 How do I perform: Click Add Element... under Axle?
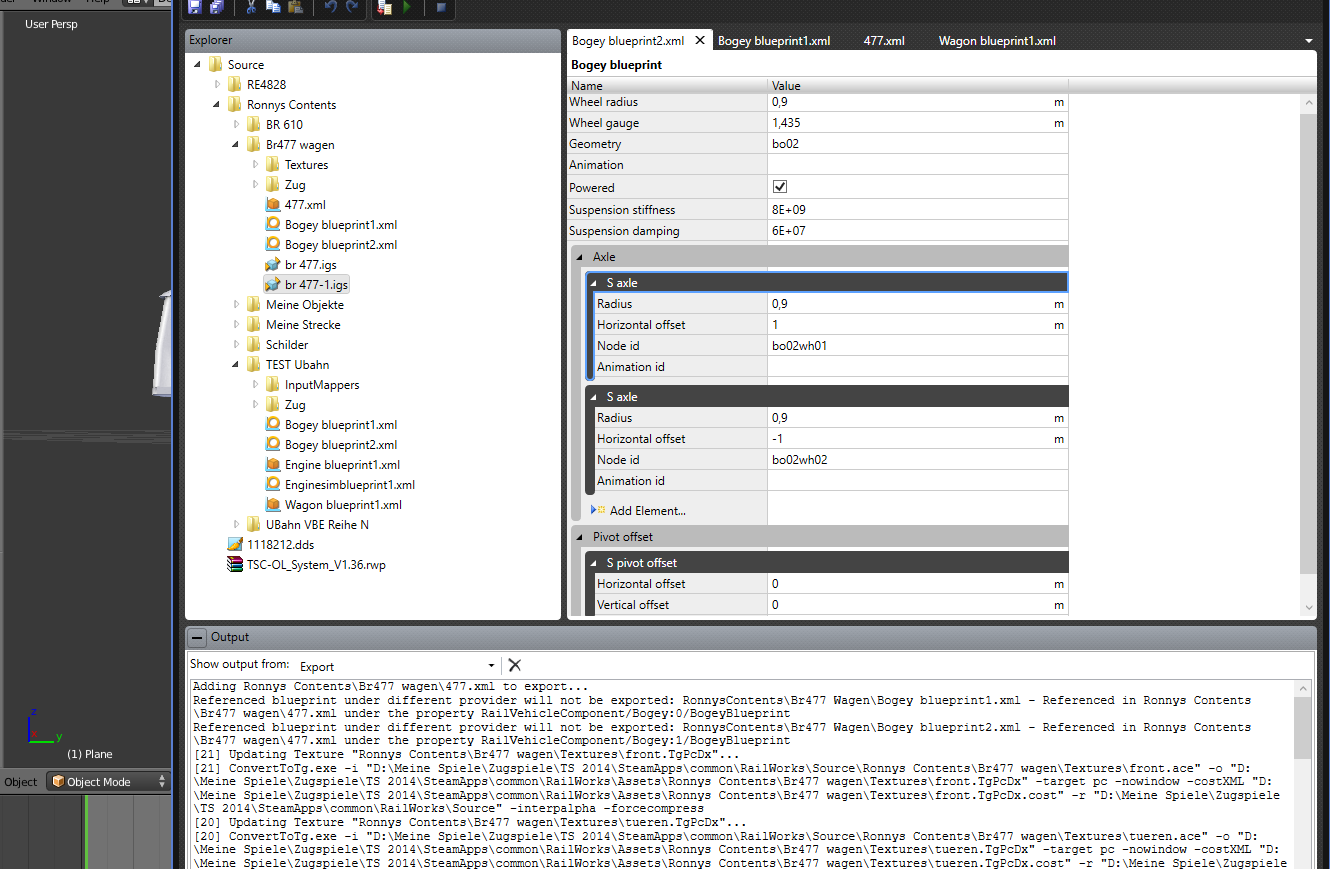click(x=647, y=511)
